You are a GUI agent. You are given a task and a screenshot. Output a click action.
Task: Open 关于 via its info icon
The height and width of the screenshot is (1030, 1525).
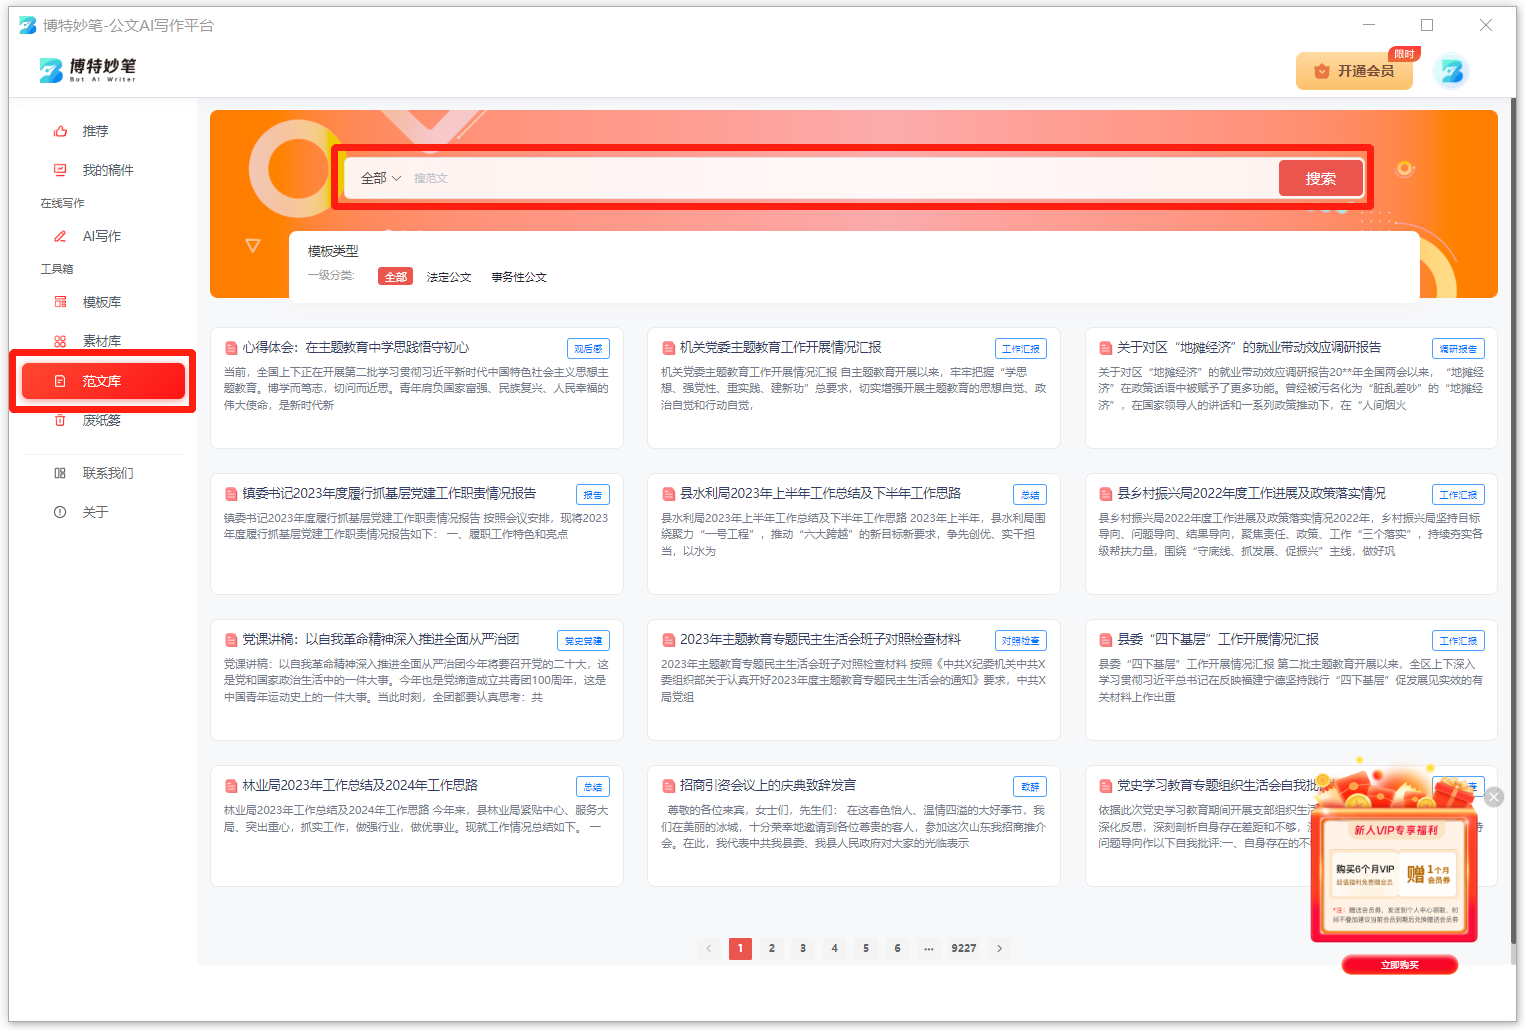point(60,512)
